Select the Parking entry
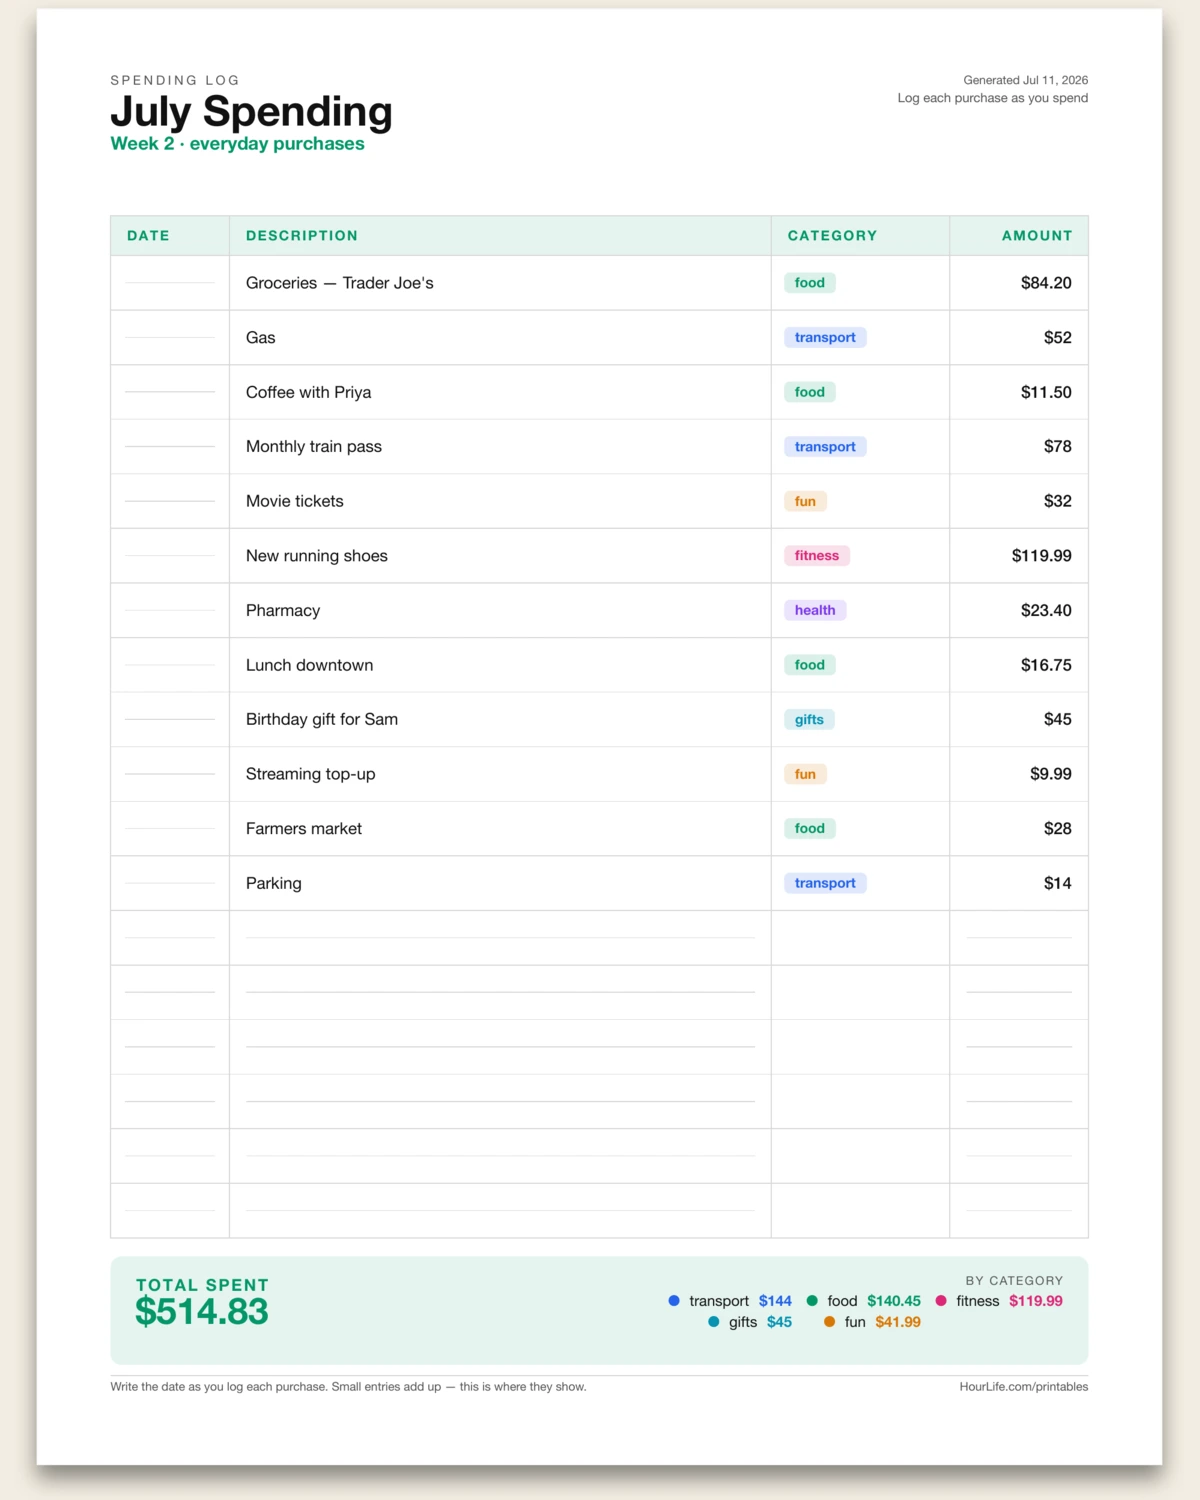1200x1500 pixels. 274,884
